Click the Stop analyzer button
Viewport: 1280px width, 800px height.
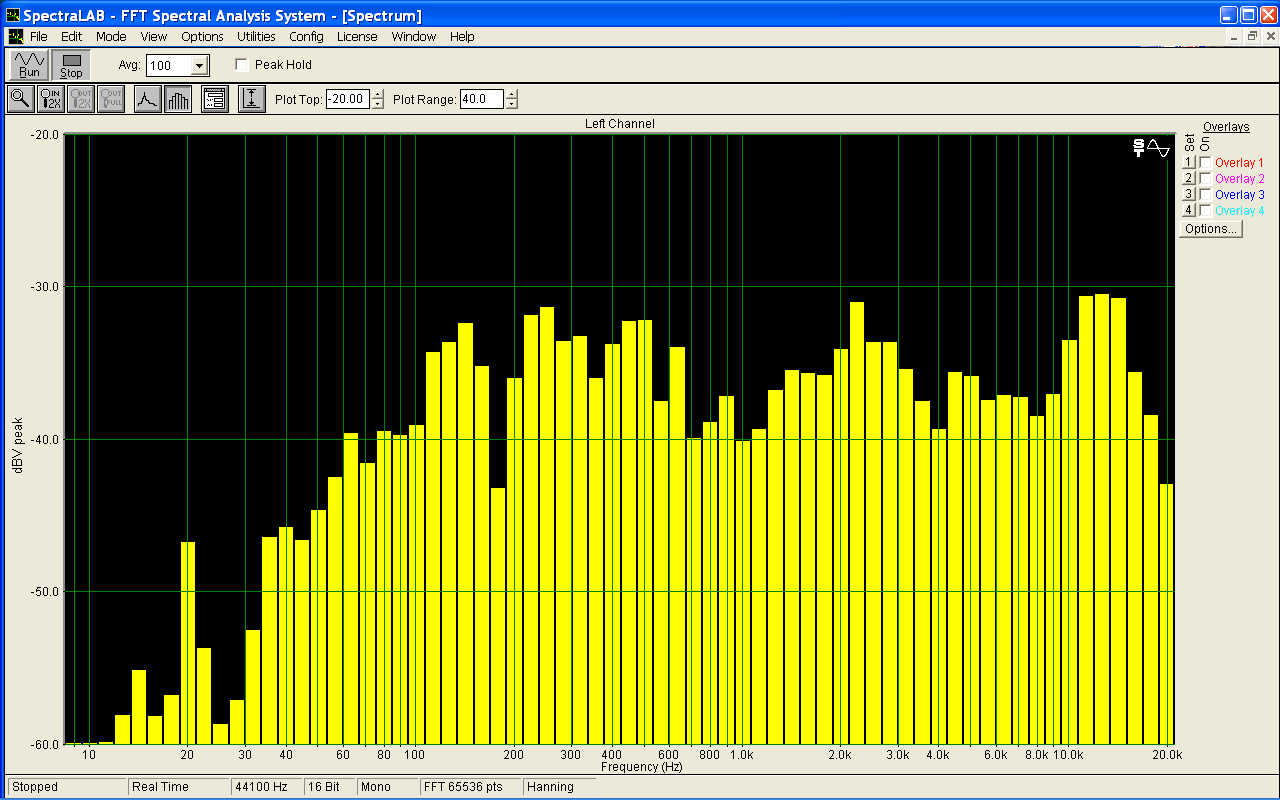tap(71, 65)
